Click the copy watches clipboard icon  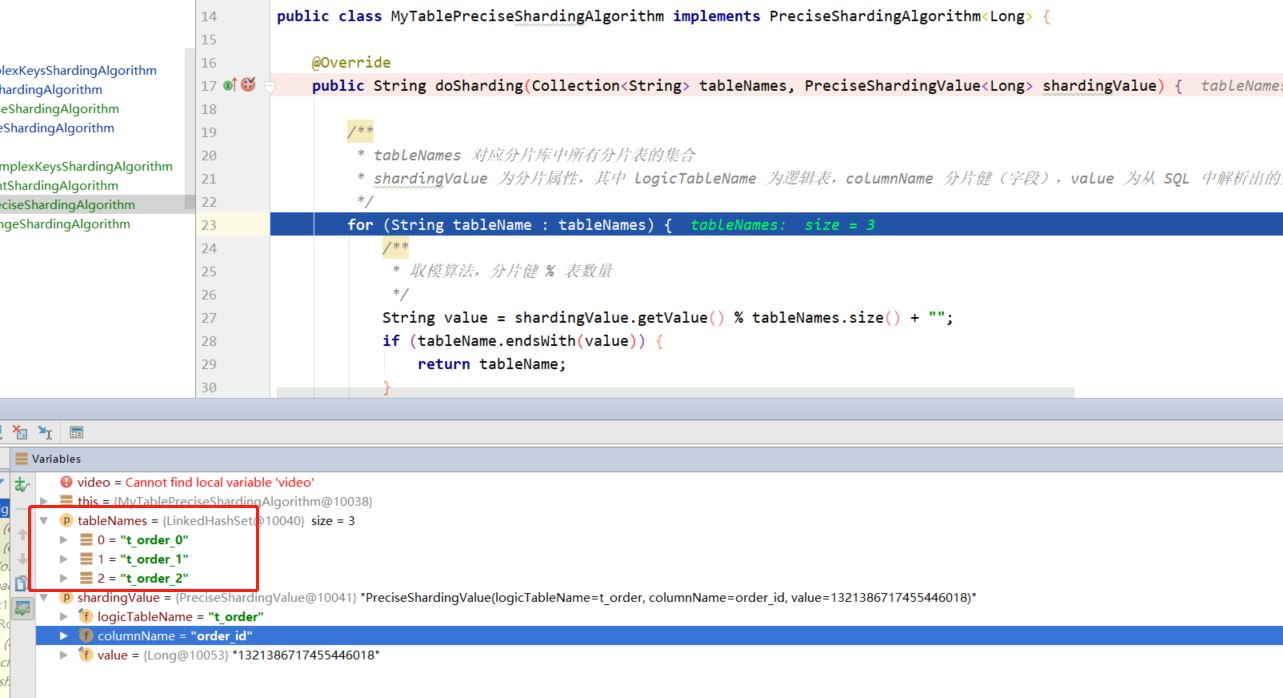21,583
